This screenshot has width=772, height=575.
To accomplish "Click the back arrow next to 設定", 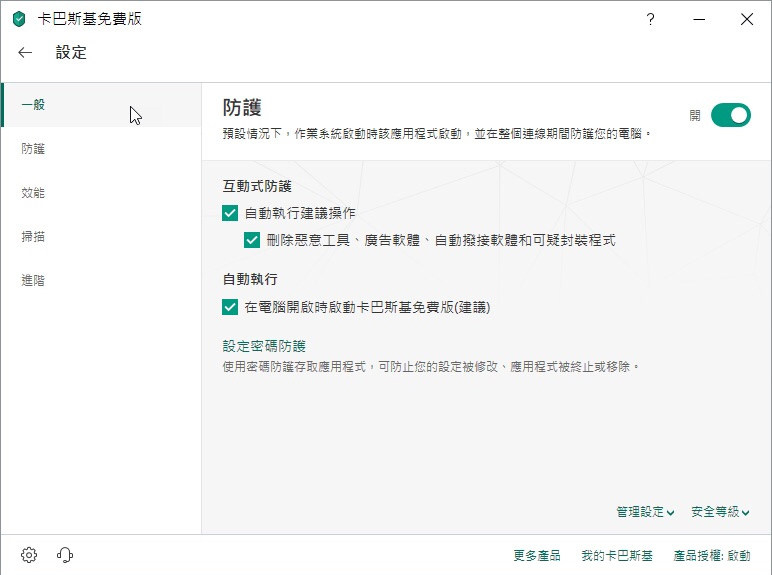I will (x=25, y=53).
